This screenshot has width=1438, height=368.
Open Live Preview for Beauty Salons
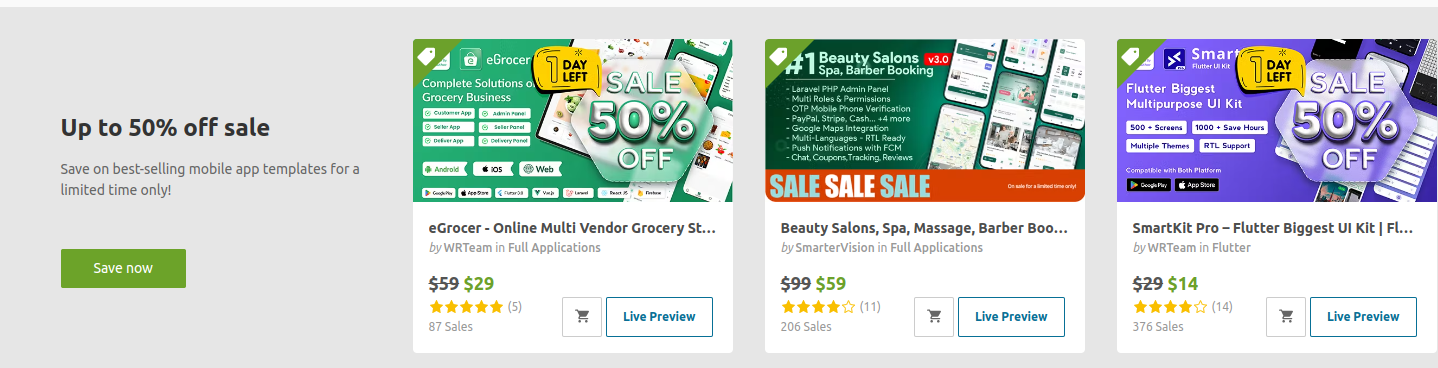coord(1011,317)
